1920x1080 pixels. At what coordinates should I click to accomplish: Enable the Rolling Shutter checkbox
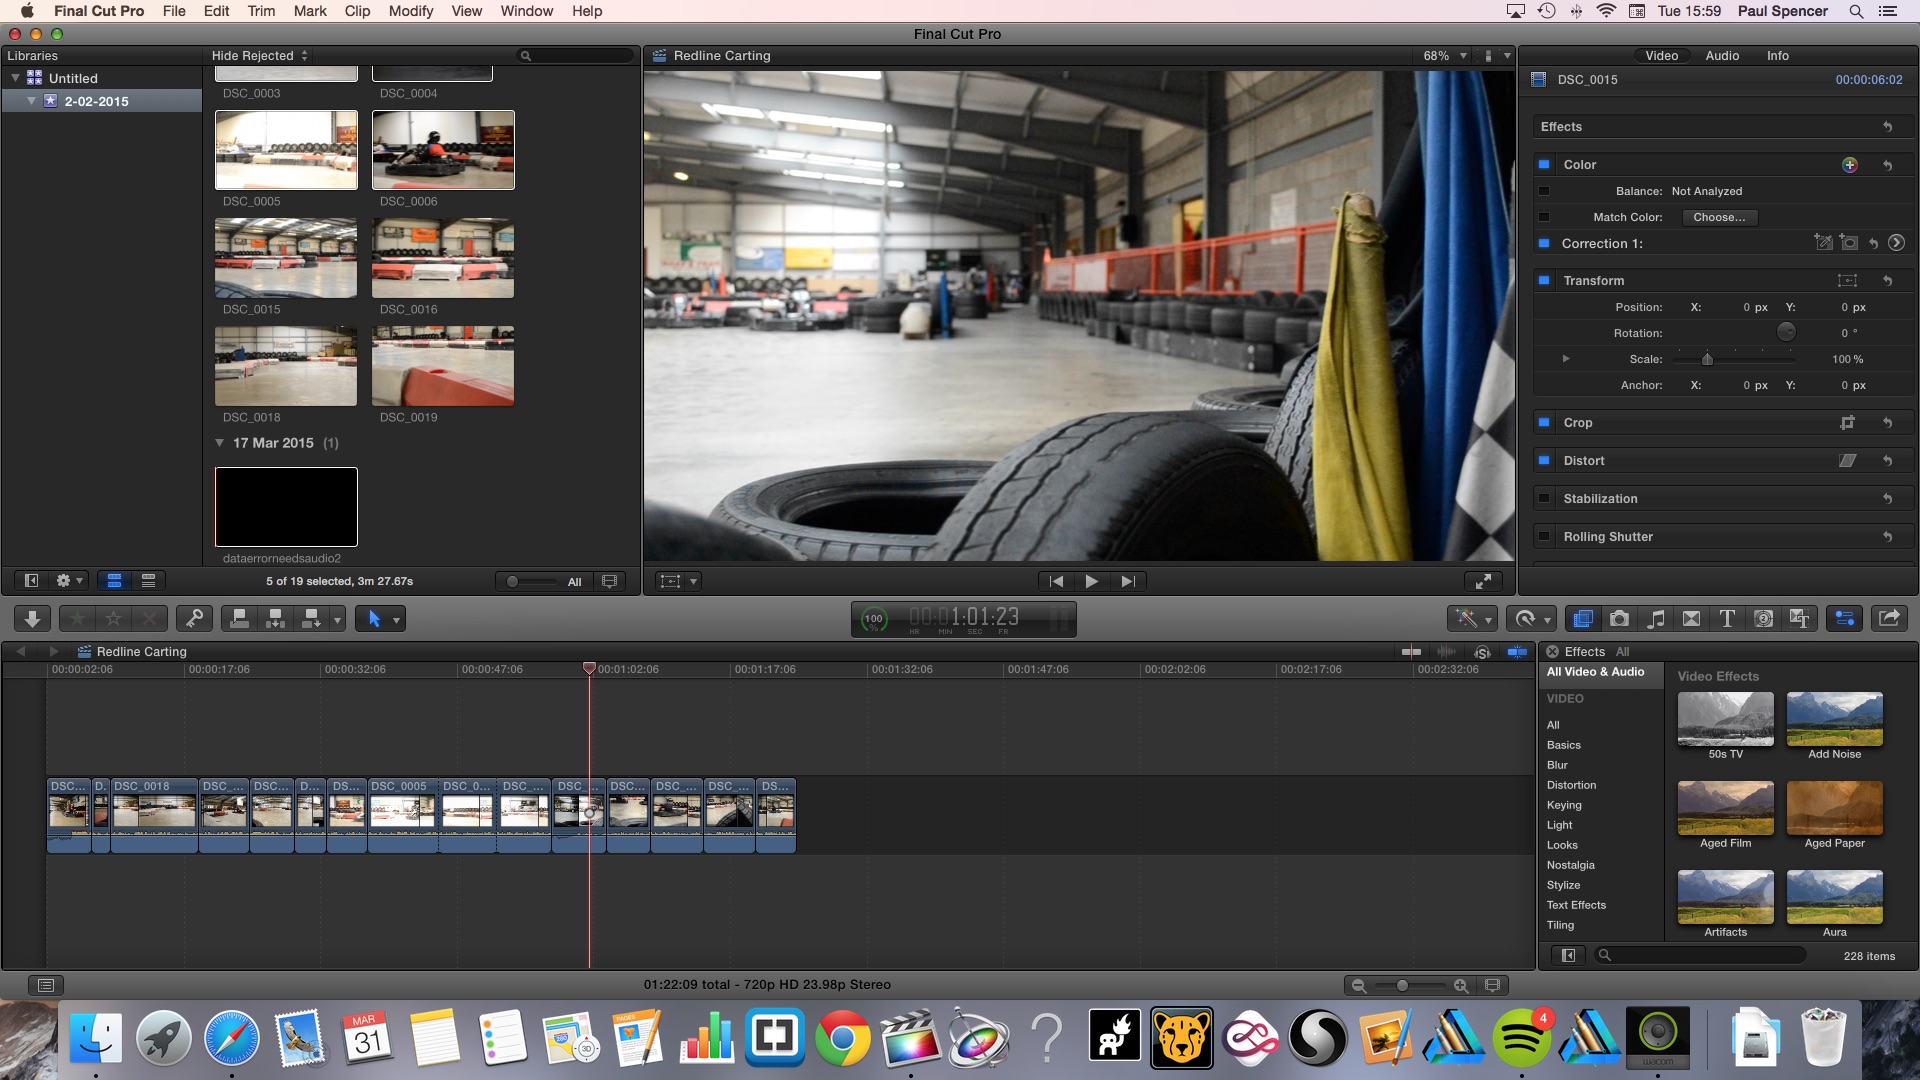coord(1544,536)
